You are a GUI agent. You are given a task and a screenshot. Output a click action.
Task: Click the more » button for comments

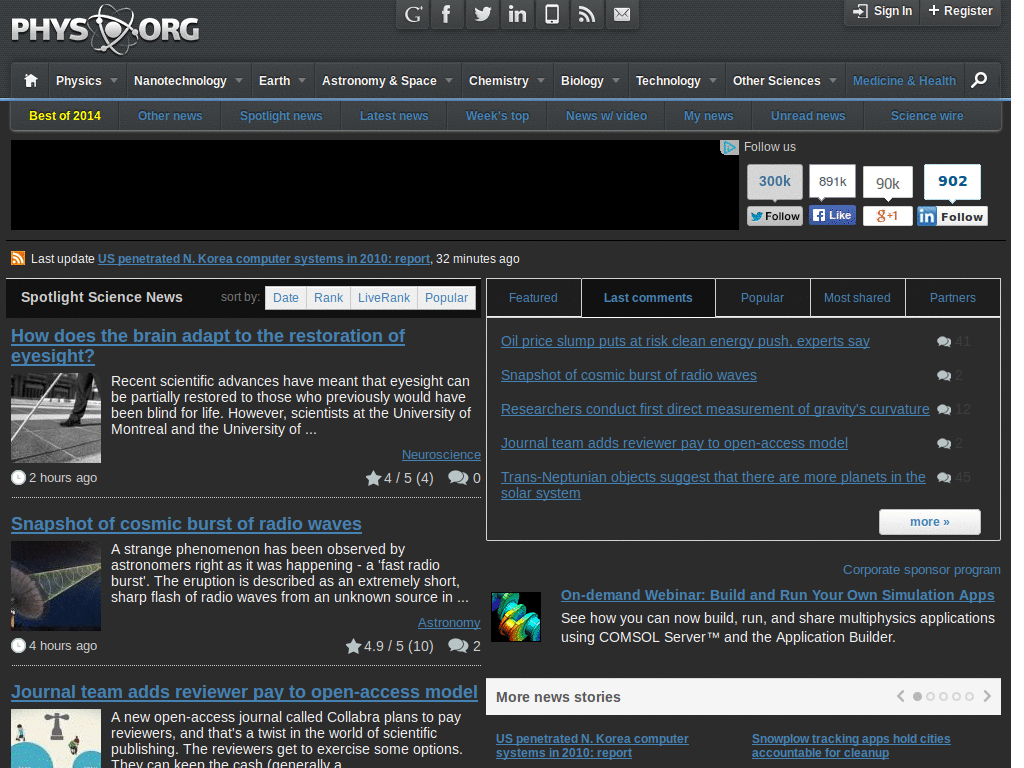[929, 521]
